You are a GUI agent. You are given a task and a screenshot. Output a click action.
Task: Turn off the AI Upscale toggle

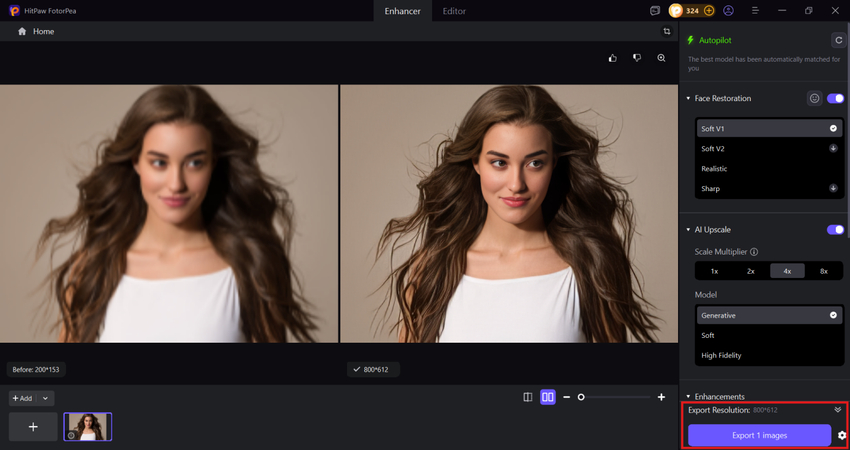tap(836, 230)
